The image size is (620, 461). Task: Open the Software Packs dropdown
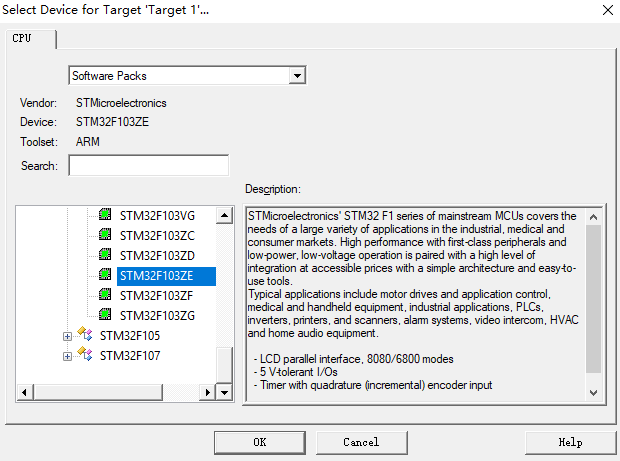tap(297, 76)
